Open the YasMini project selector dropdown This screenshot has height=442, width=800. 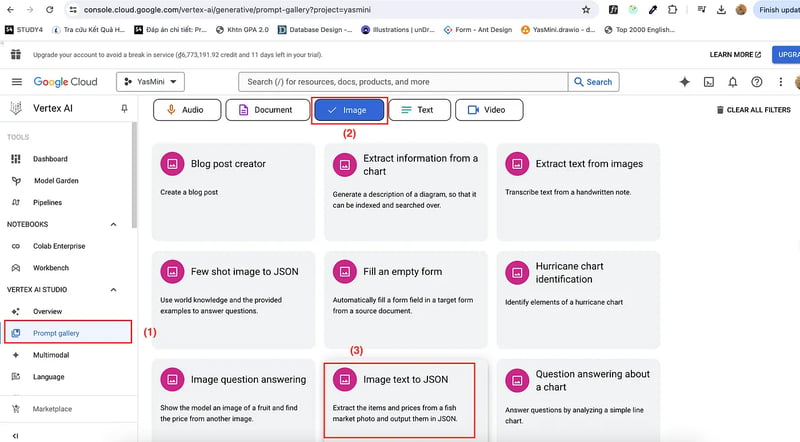[x=151, y=82]
